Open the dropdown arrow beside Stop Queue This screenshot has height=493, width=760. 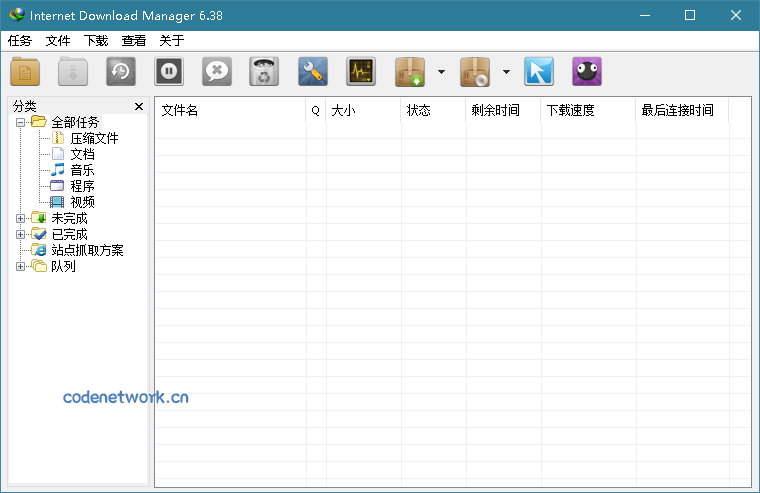[506, 72]
